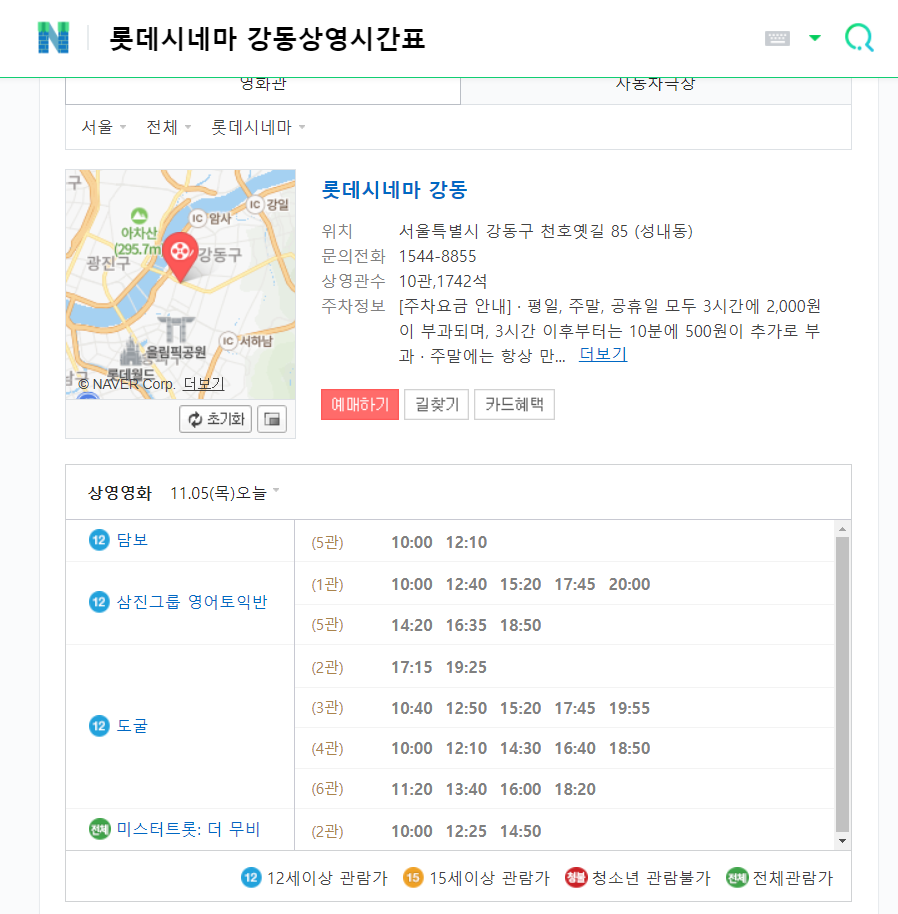This screenshot has height=914, width=898.
Task: Click the address 서울특별시 강동구 천호옛길 85
Action: (x=545, y=231)
